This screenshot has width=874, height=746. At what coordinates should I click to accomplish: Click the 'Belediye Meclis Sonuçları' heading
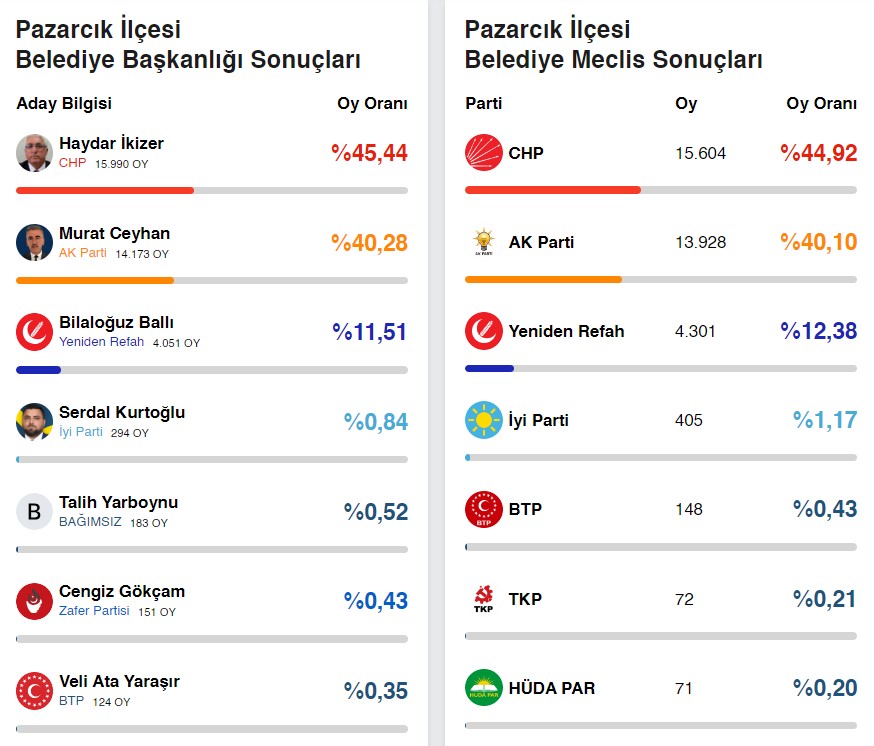(x=613, y=60)
